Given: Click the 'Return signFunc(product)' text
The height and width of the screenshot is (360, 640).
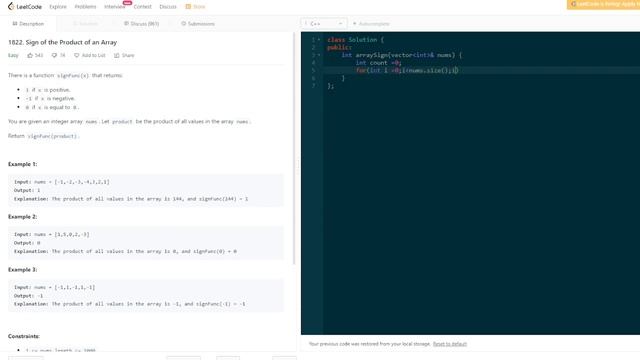Looking at the screenshot, I should click(44, 136).
